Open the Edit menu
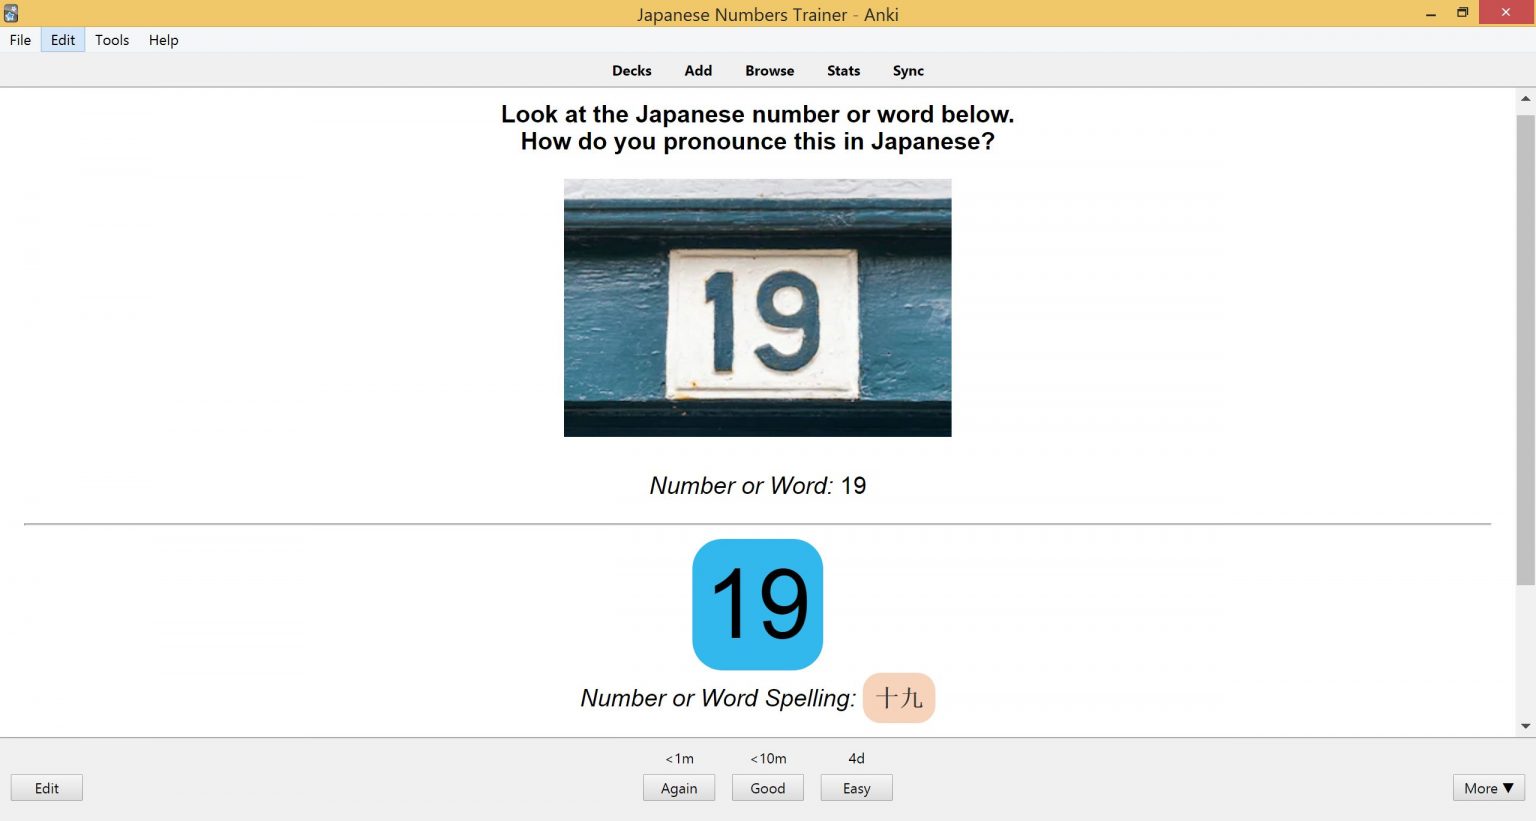This screenshot has width=1536, height=821. click(62, 40)
